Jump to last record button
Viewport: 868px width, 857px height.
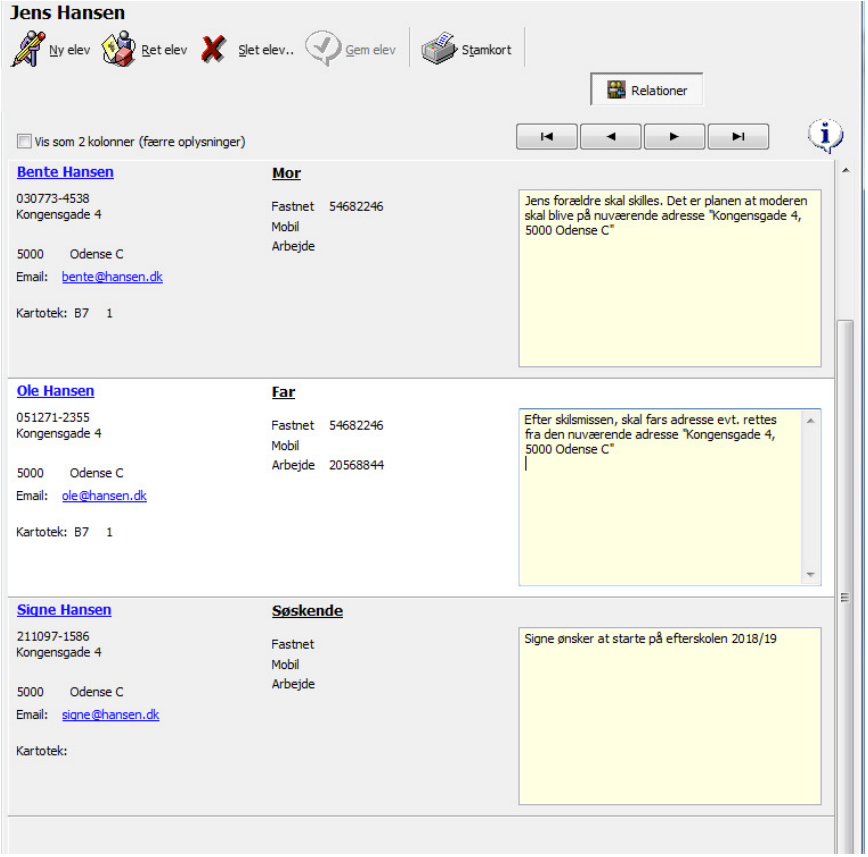point(738,136)
